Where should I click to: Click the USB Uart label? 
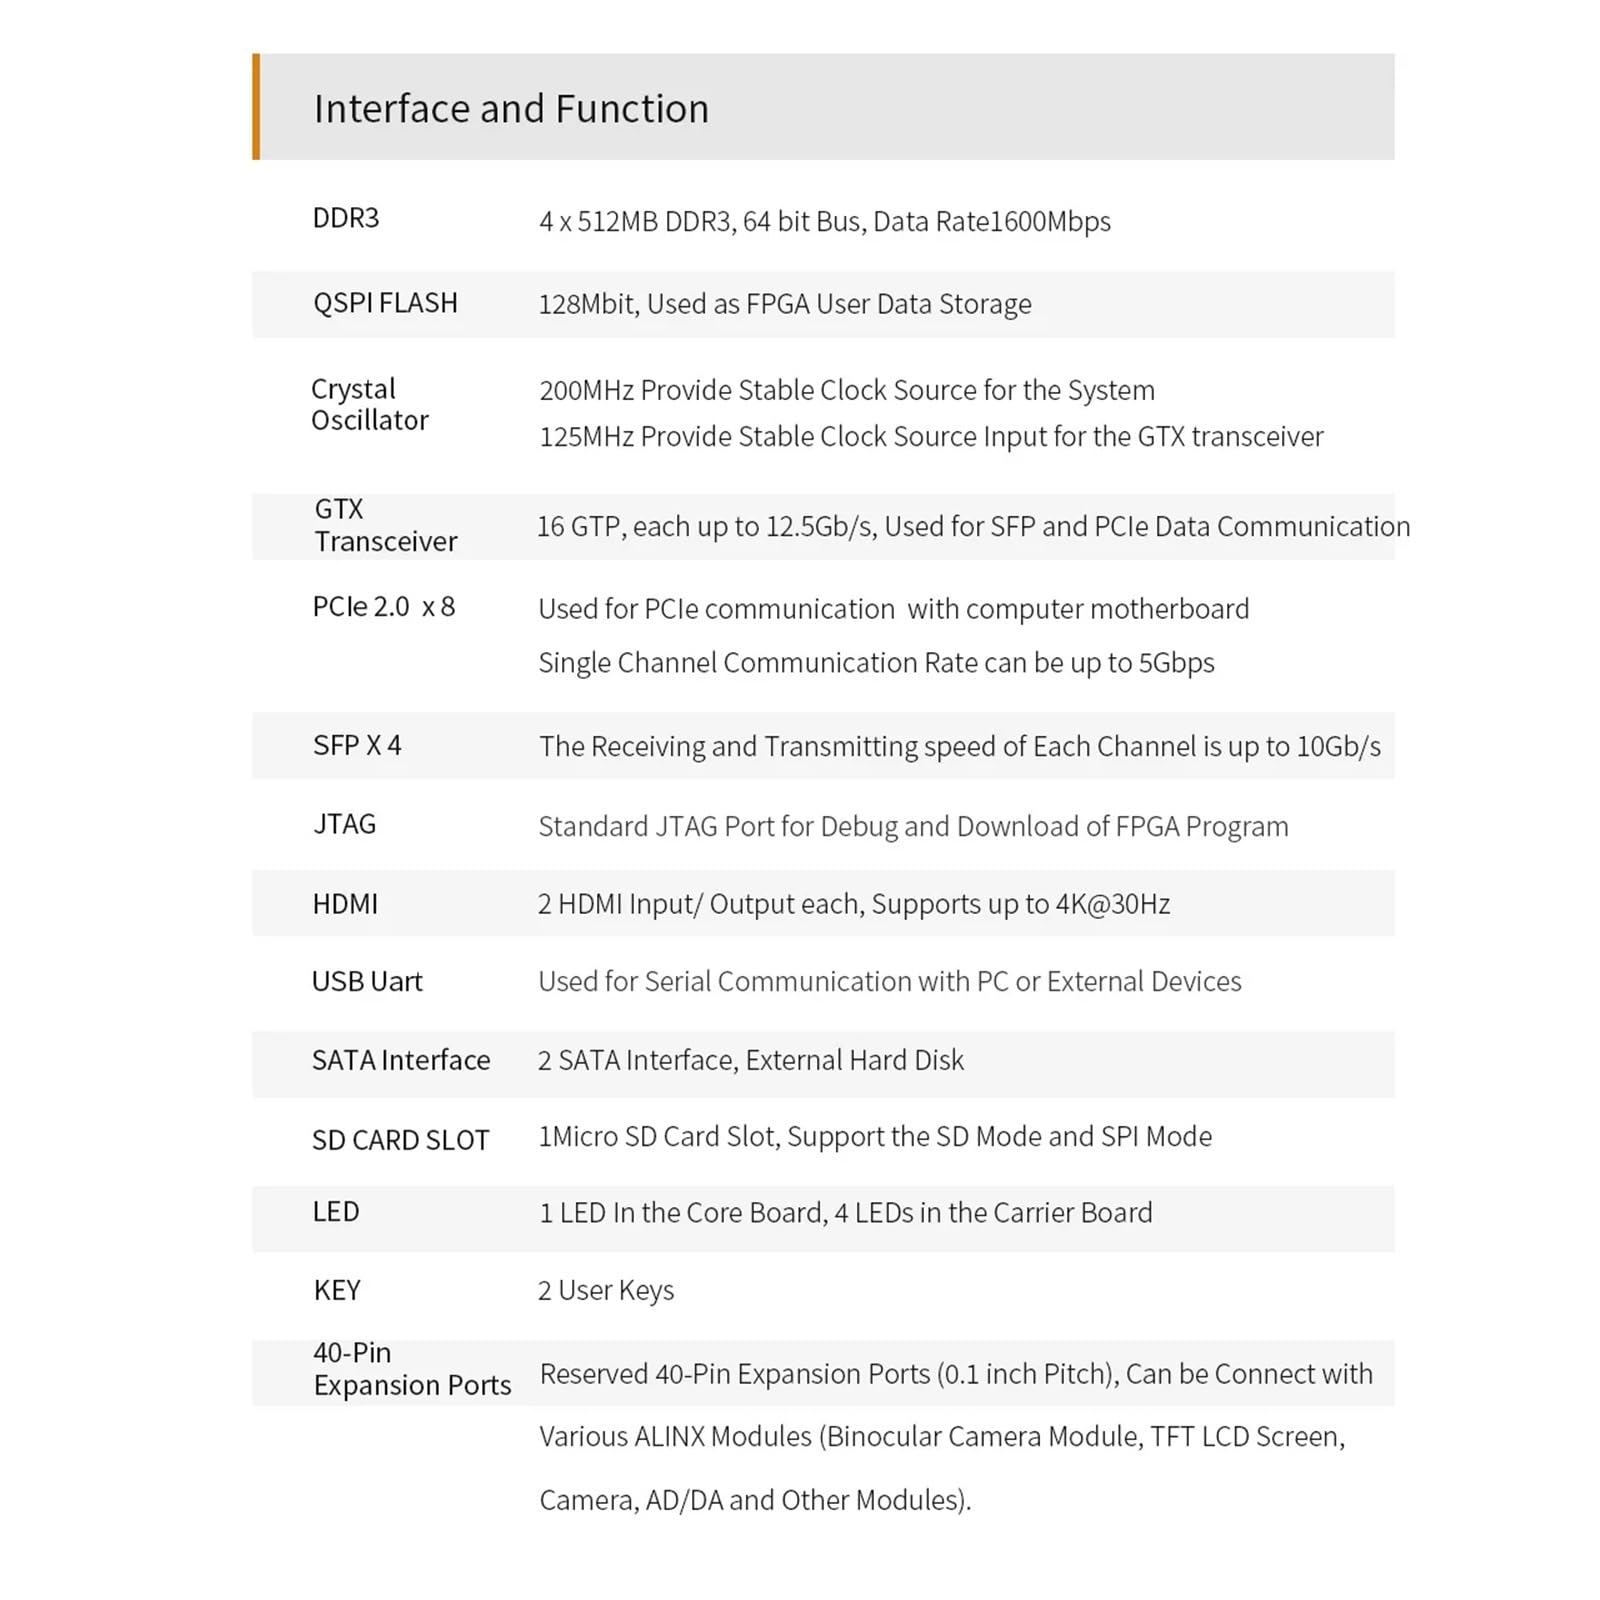367,982
